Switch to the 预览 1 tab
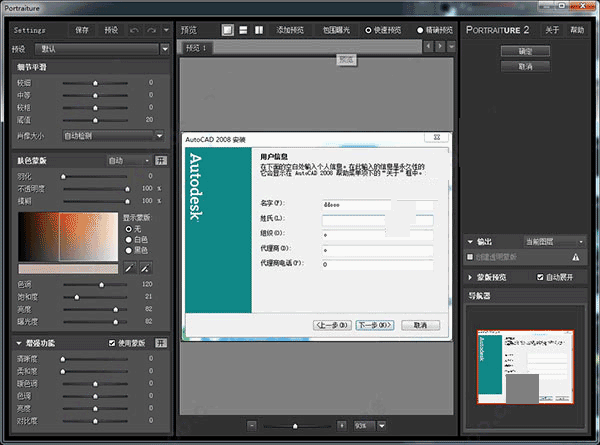The image size is (600, 445). (196, 47)
